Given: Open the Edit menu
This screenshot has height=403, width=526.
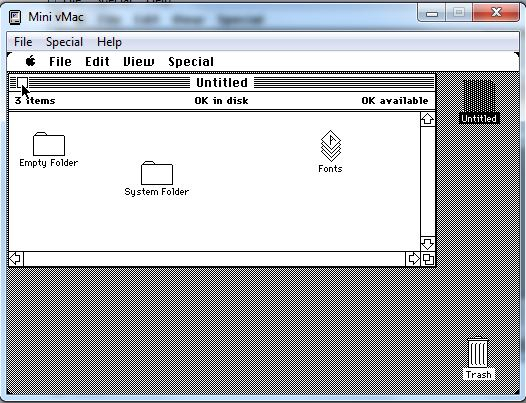Looking at the screenshot, I should (x=97, y=62).
